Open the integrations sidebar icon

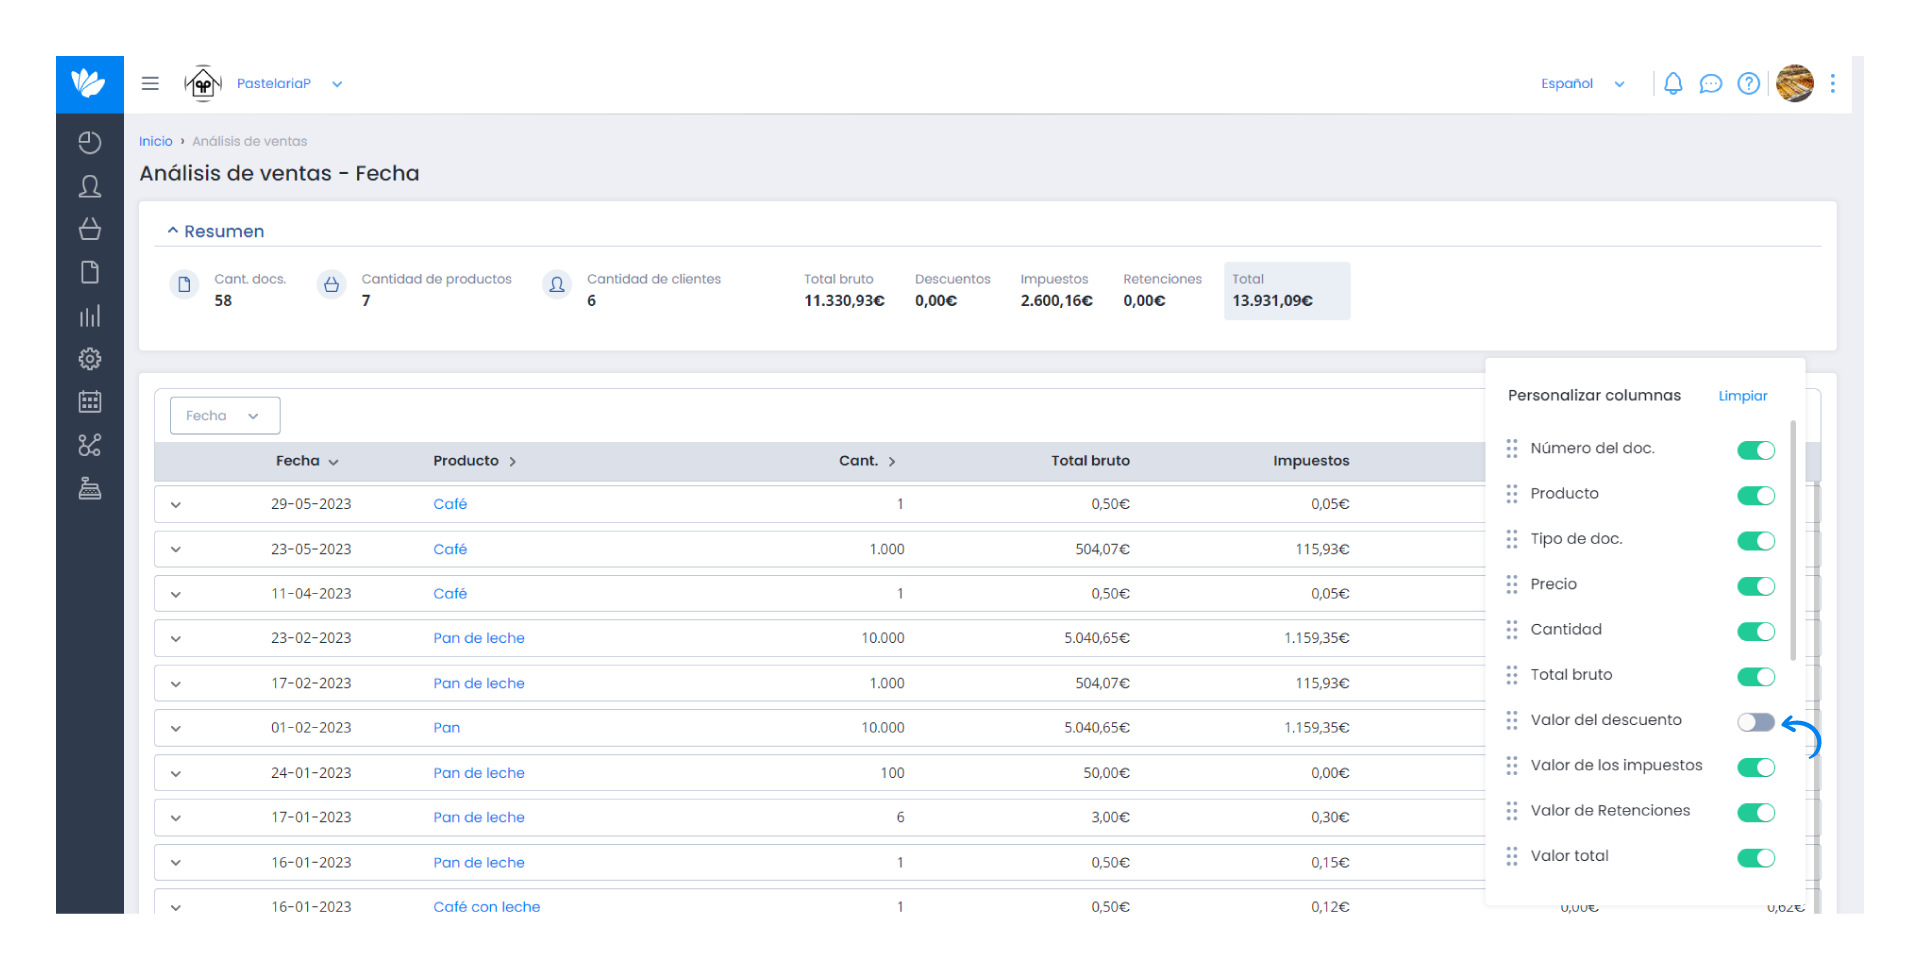tap(90, 445)
